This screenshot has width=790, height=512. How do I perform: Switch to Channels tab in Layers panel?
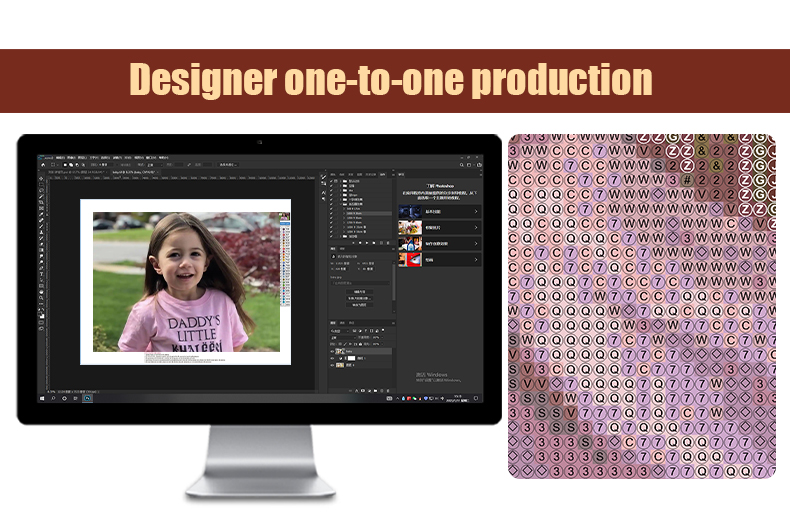click(342, 323)
